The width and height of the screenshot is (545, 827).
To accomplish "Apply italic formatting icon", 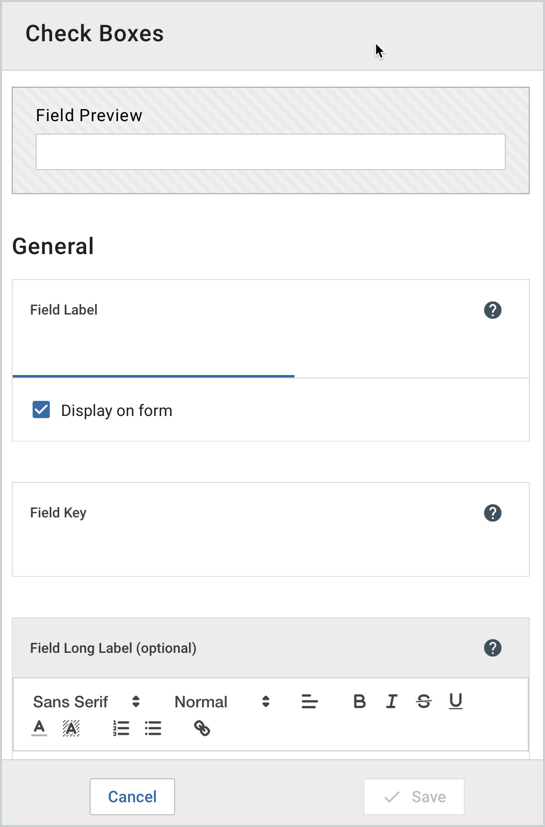I will tap(391, 701).
